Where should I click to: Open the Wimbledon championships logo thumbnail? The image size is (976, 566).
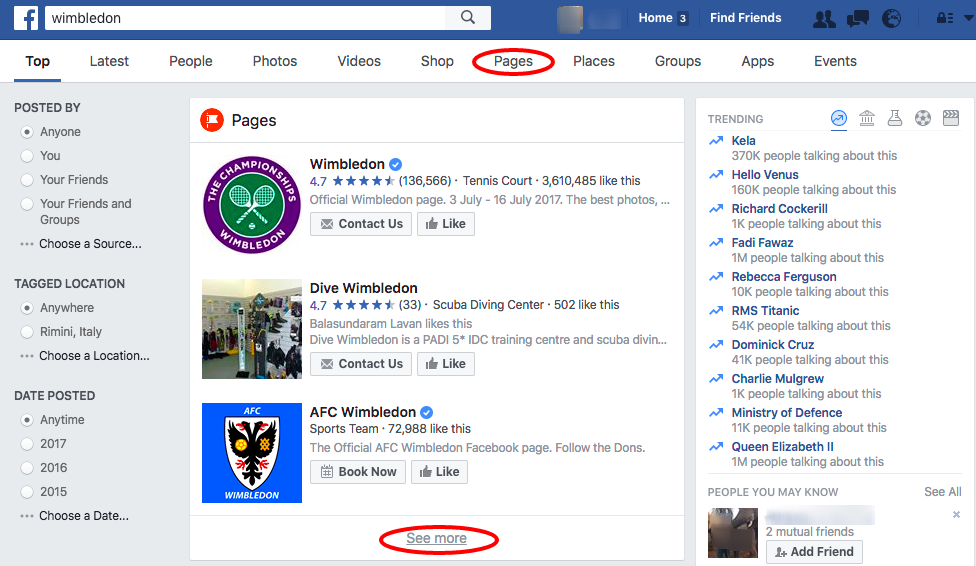[x=251, y=204]
